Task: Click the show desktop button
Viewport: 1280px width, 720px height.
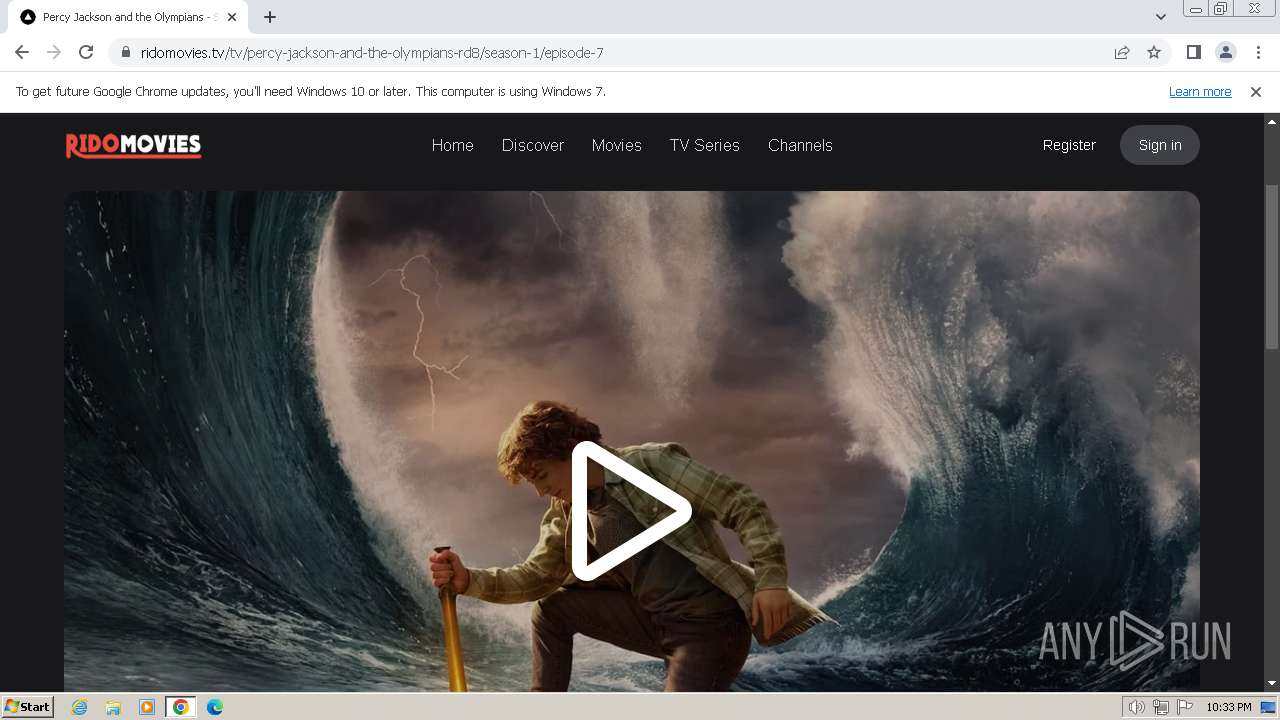Action: [1268, 707]
